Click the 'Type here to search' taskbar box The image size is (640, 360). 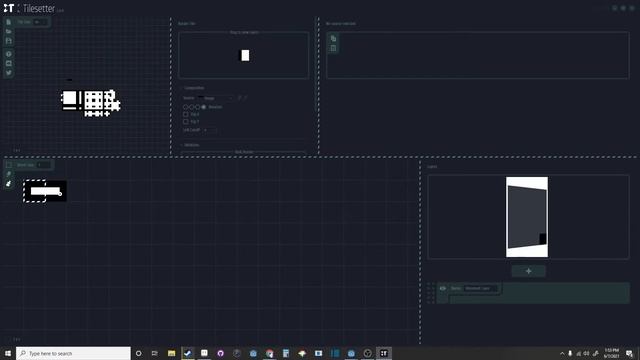(73, 353)
